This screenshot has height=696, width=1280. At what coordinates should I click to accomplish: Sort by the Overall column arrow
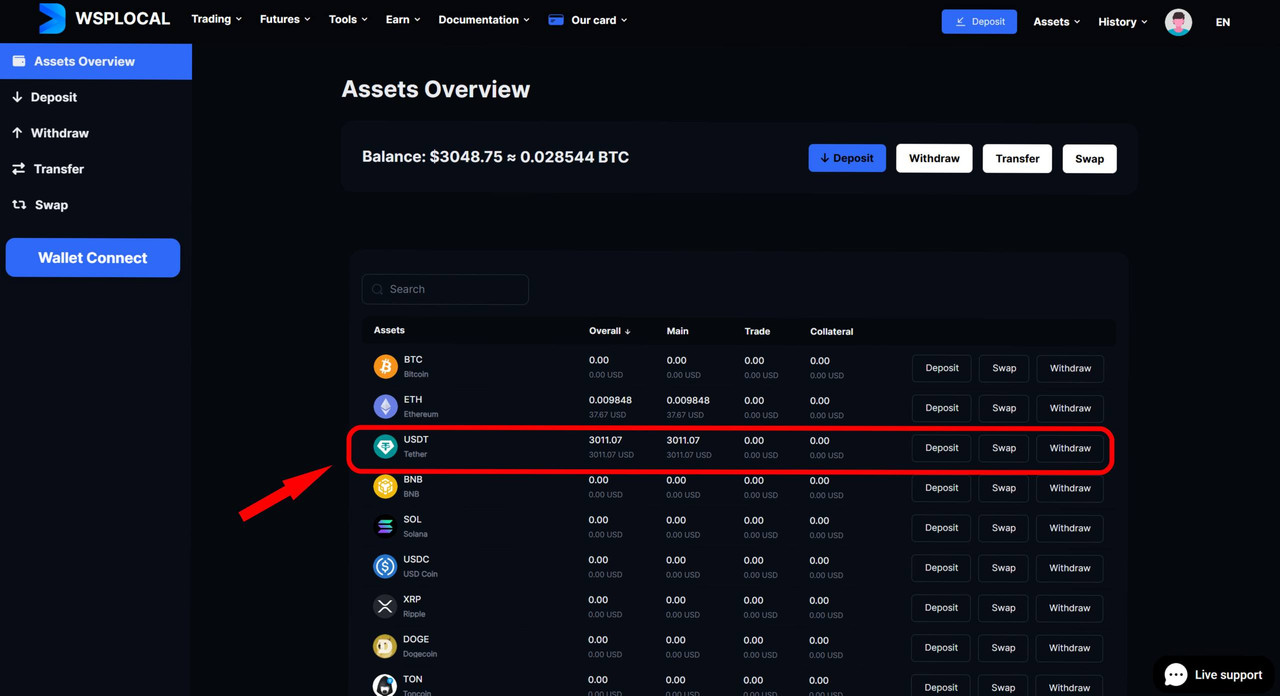coord(628,331)
